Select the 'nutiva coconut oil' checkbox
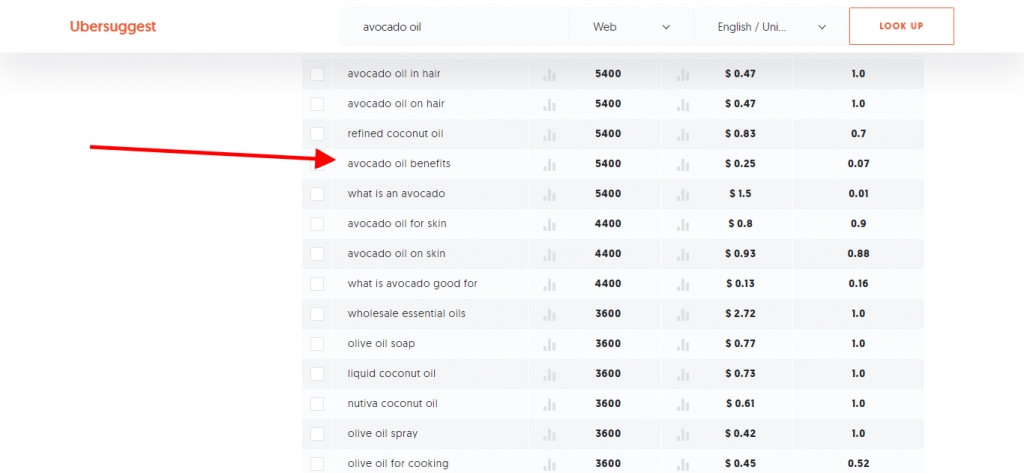The width and height of the screenshot is (1024, 473). point(317,404)
